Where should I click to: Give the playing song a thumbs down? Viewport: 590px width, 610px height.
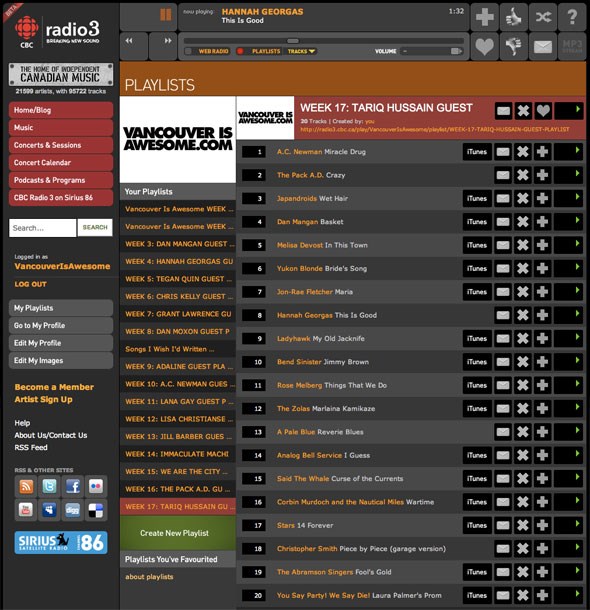click(514, 46)
